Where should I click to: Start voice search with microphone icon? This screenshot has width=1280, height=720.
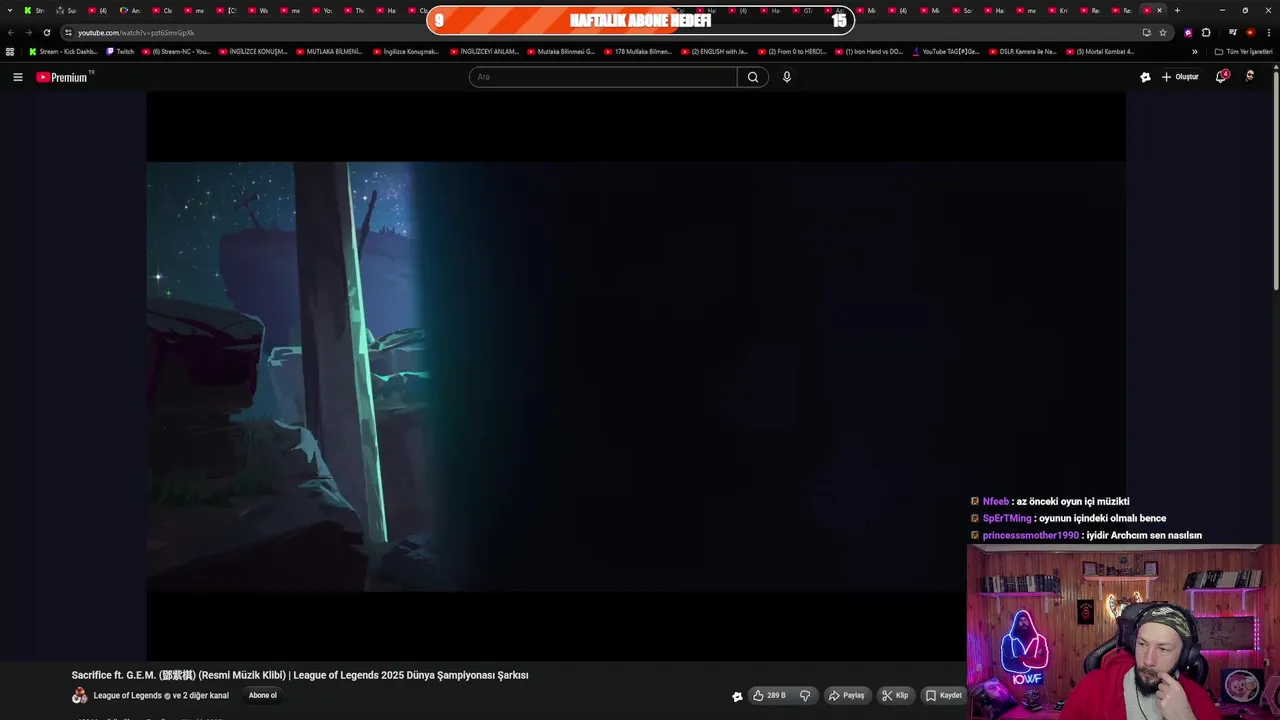(x=787, y=77)
